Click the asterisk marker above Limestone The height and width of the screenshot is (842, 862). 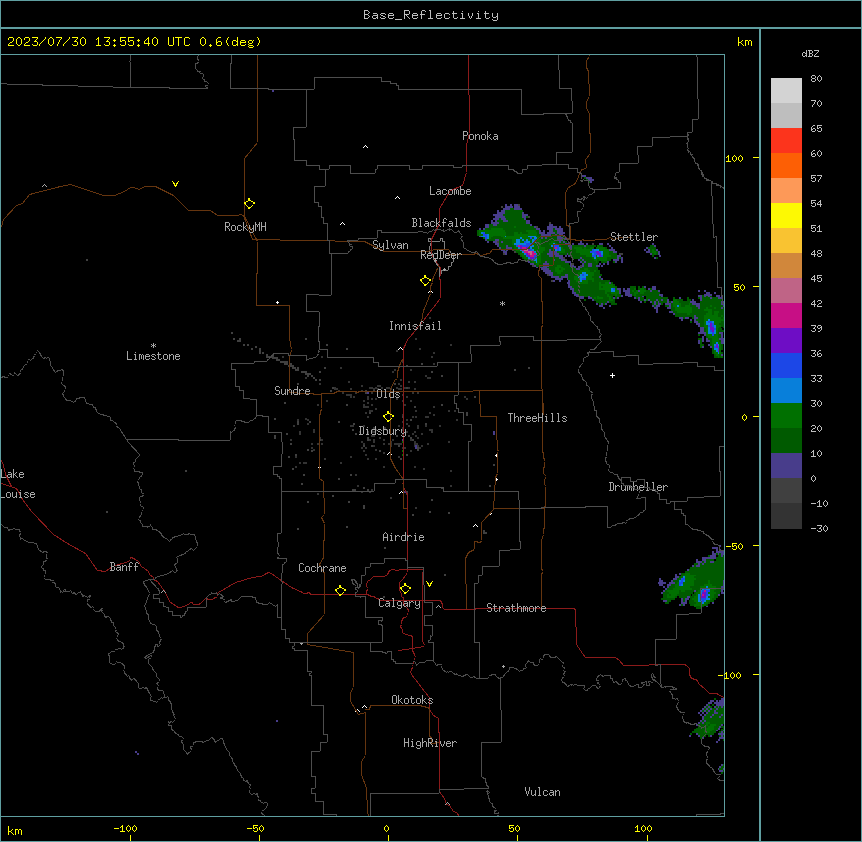pos(153,346)
